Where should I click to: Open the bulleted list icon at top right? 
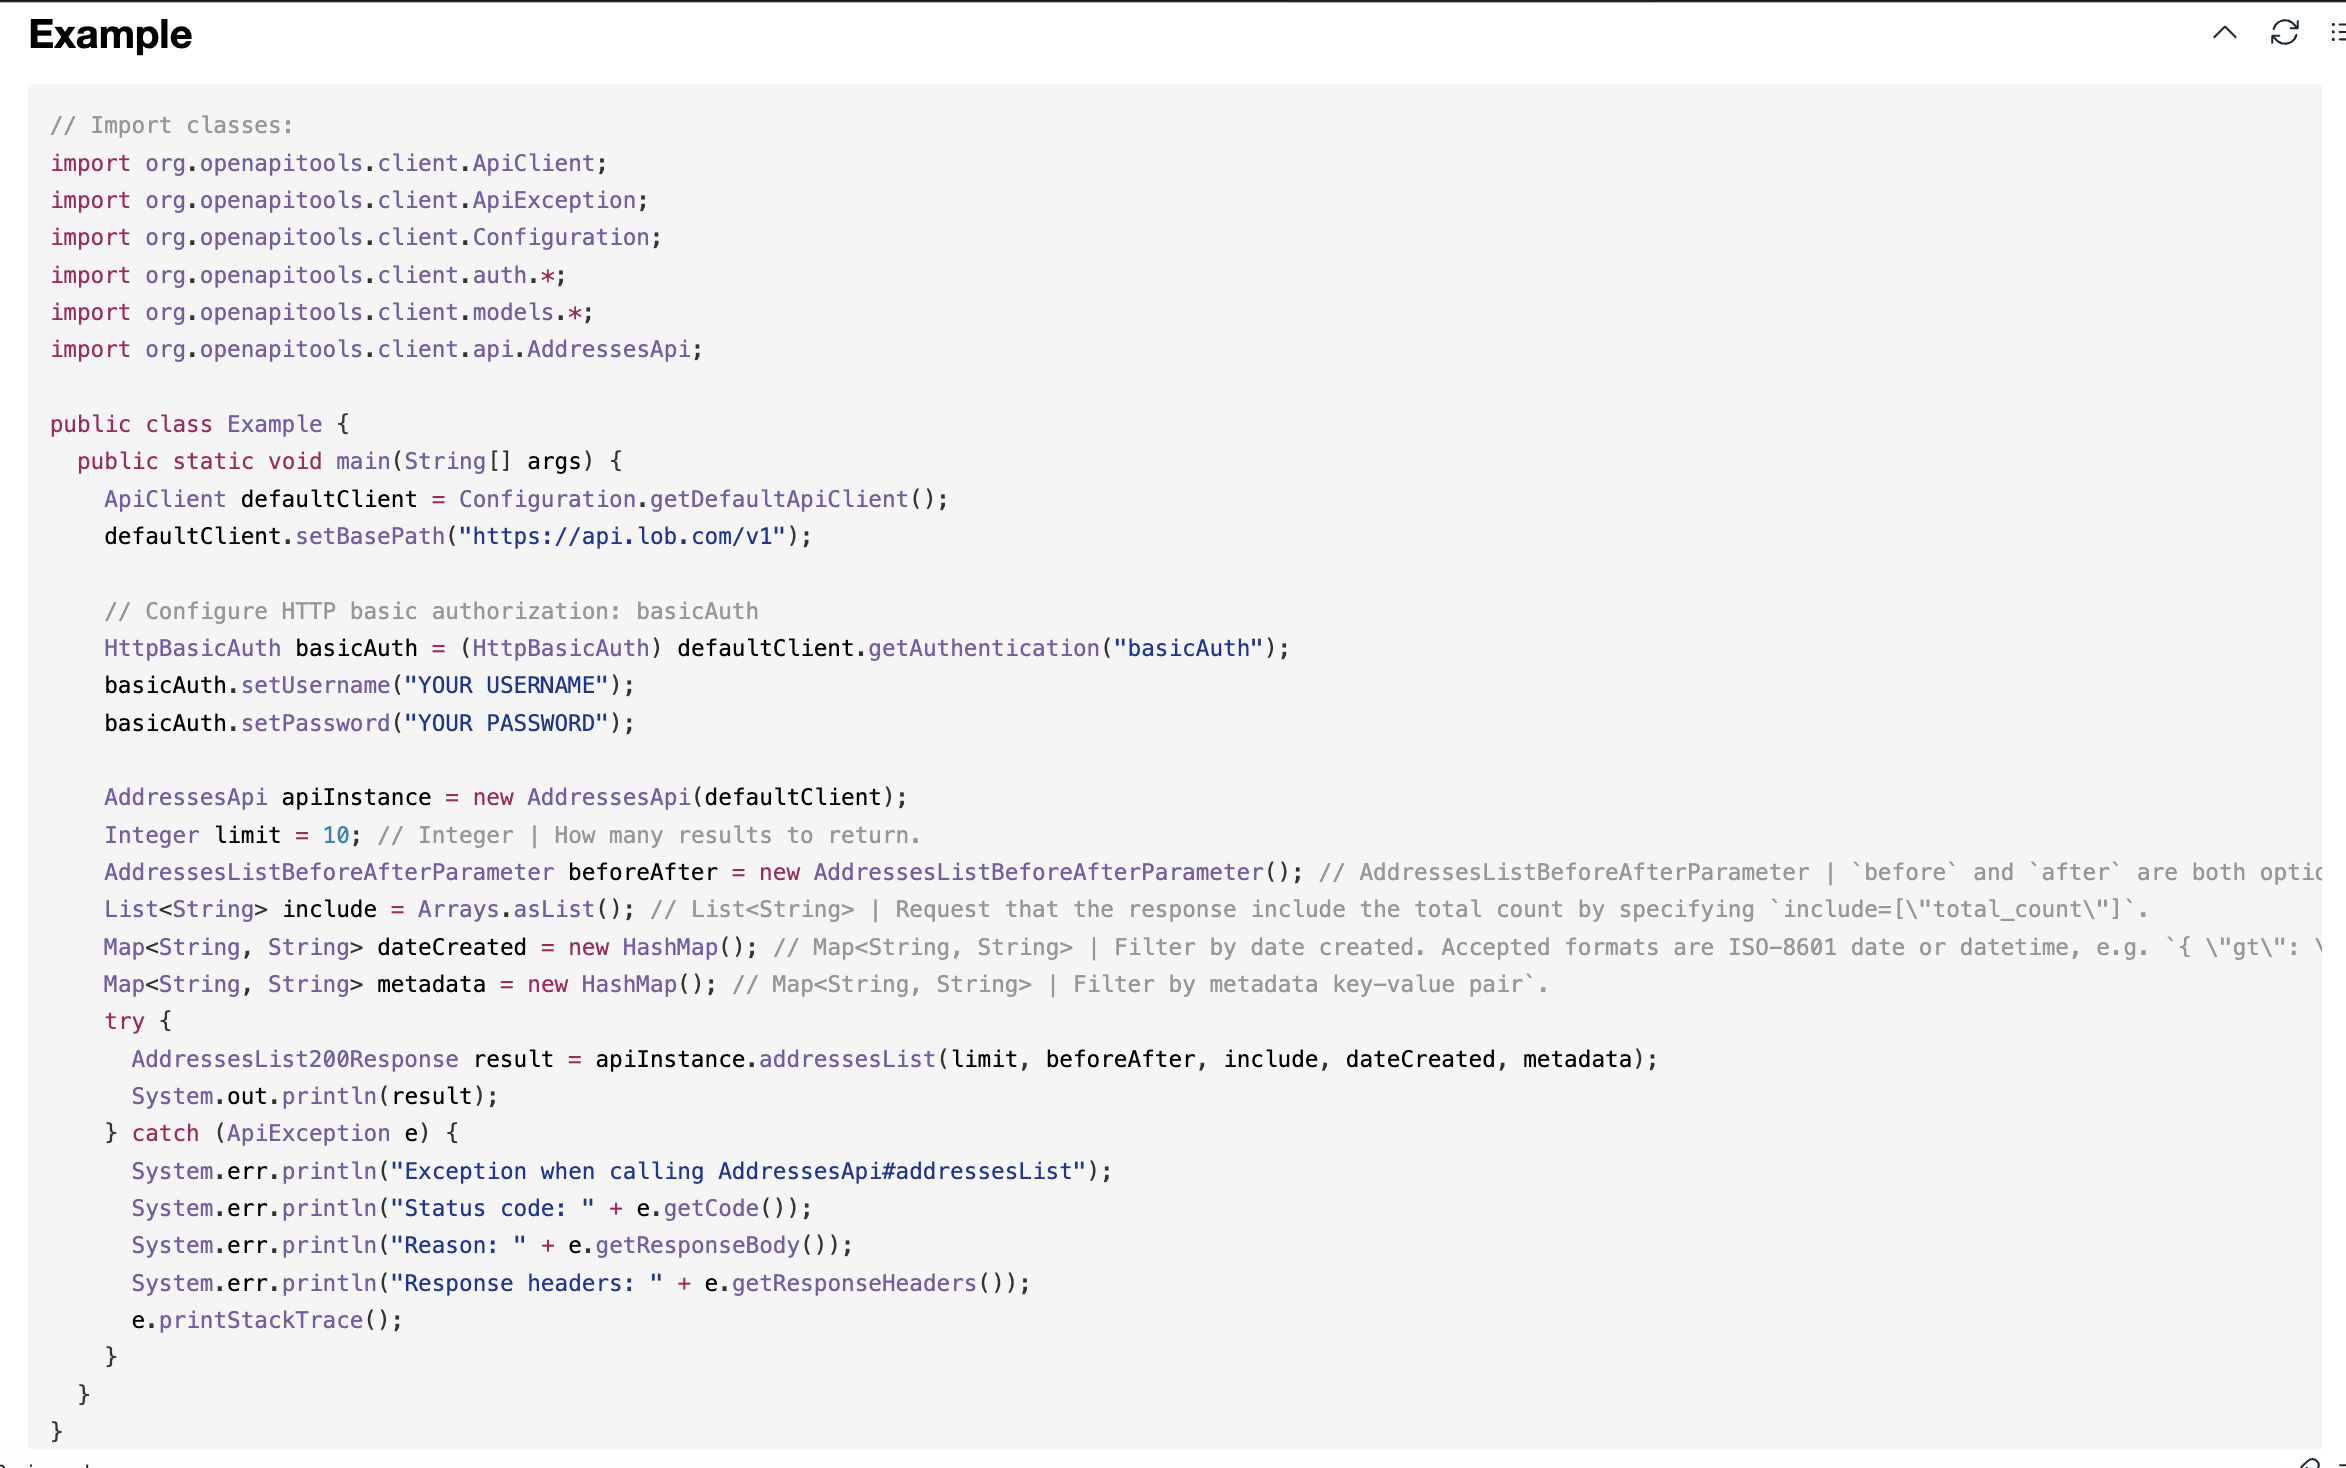tap(2336, 33)
